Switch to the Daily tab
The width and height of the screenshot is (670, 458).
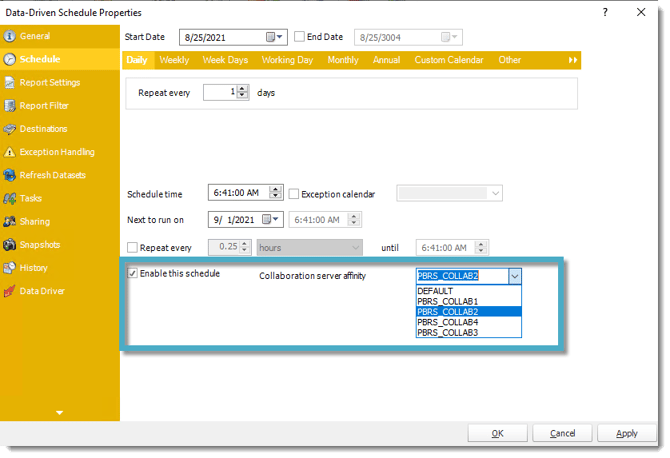pos(137,60)
